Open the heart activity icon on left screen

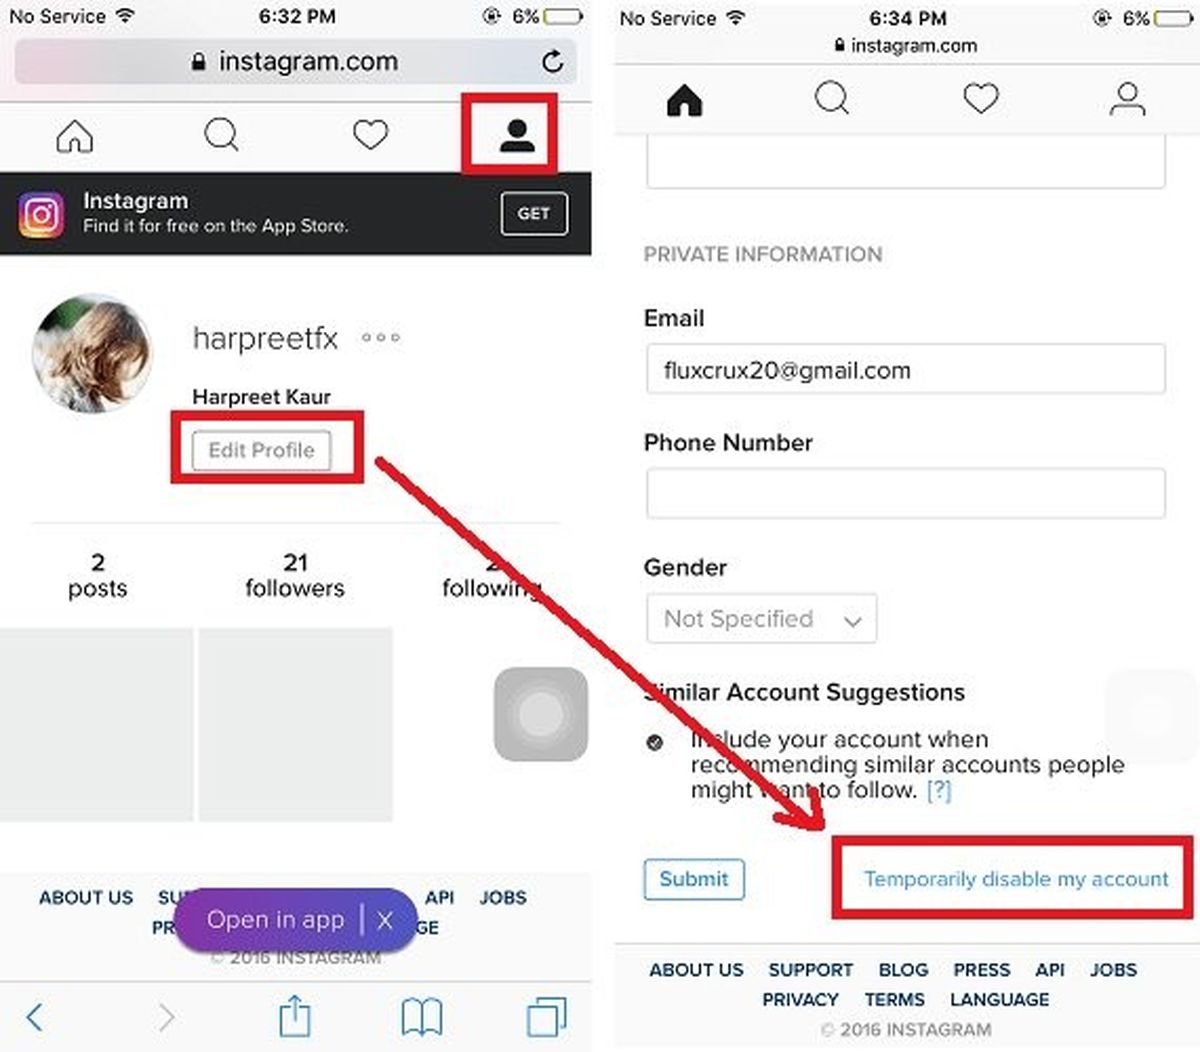370,135
